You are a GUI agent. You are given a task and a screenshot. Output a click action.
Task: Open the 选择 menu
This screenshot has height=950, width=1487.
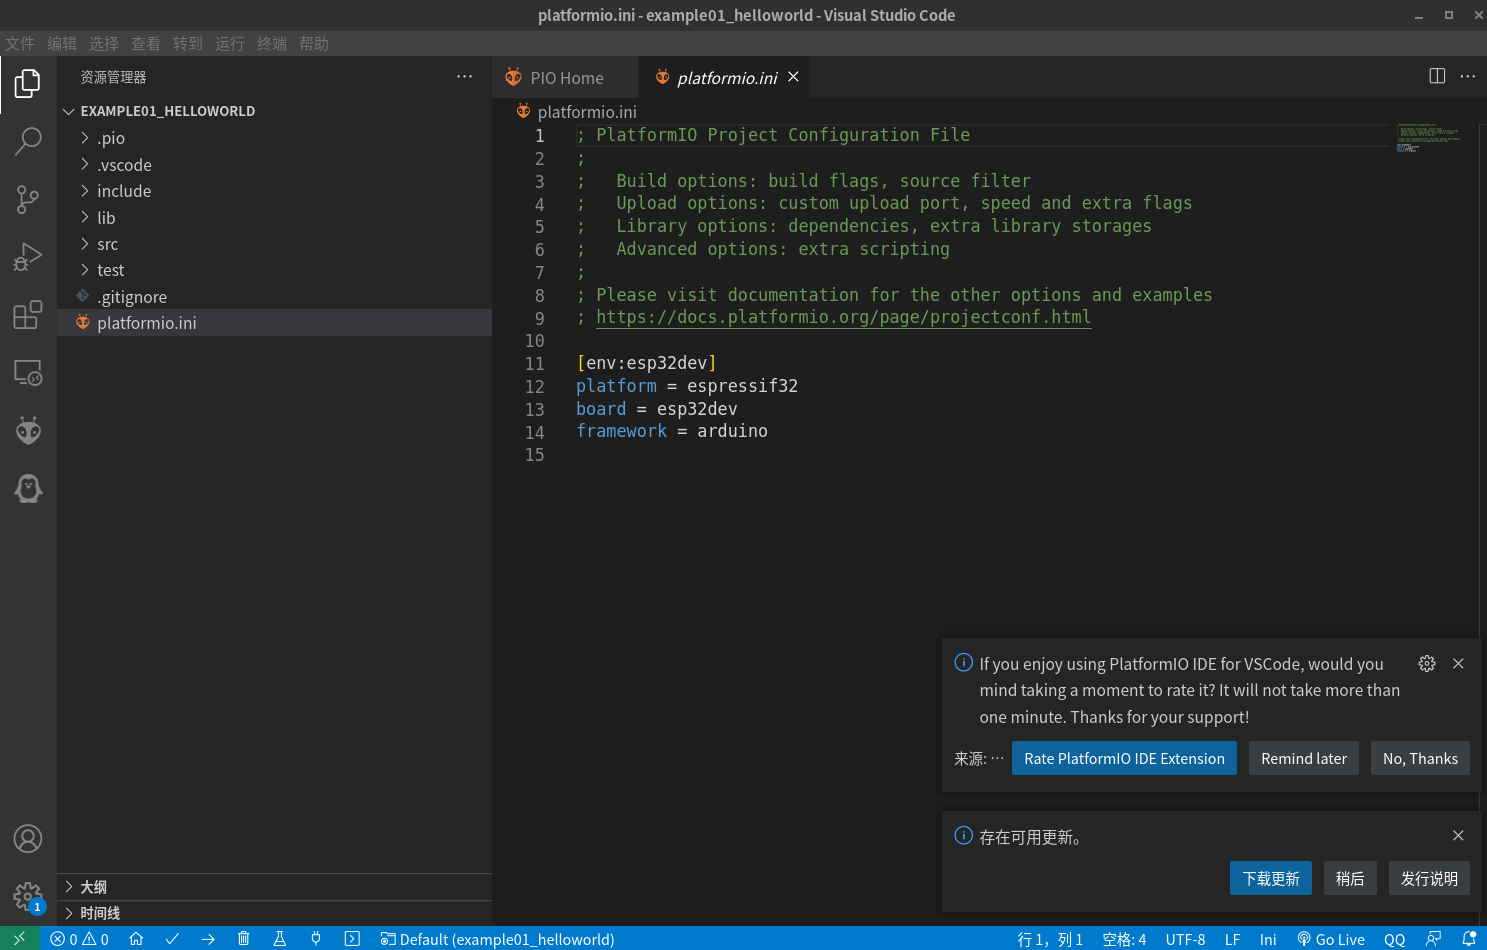(104, 44)
